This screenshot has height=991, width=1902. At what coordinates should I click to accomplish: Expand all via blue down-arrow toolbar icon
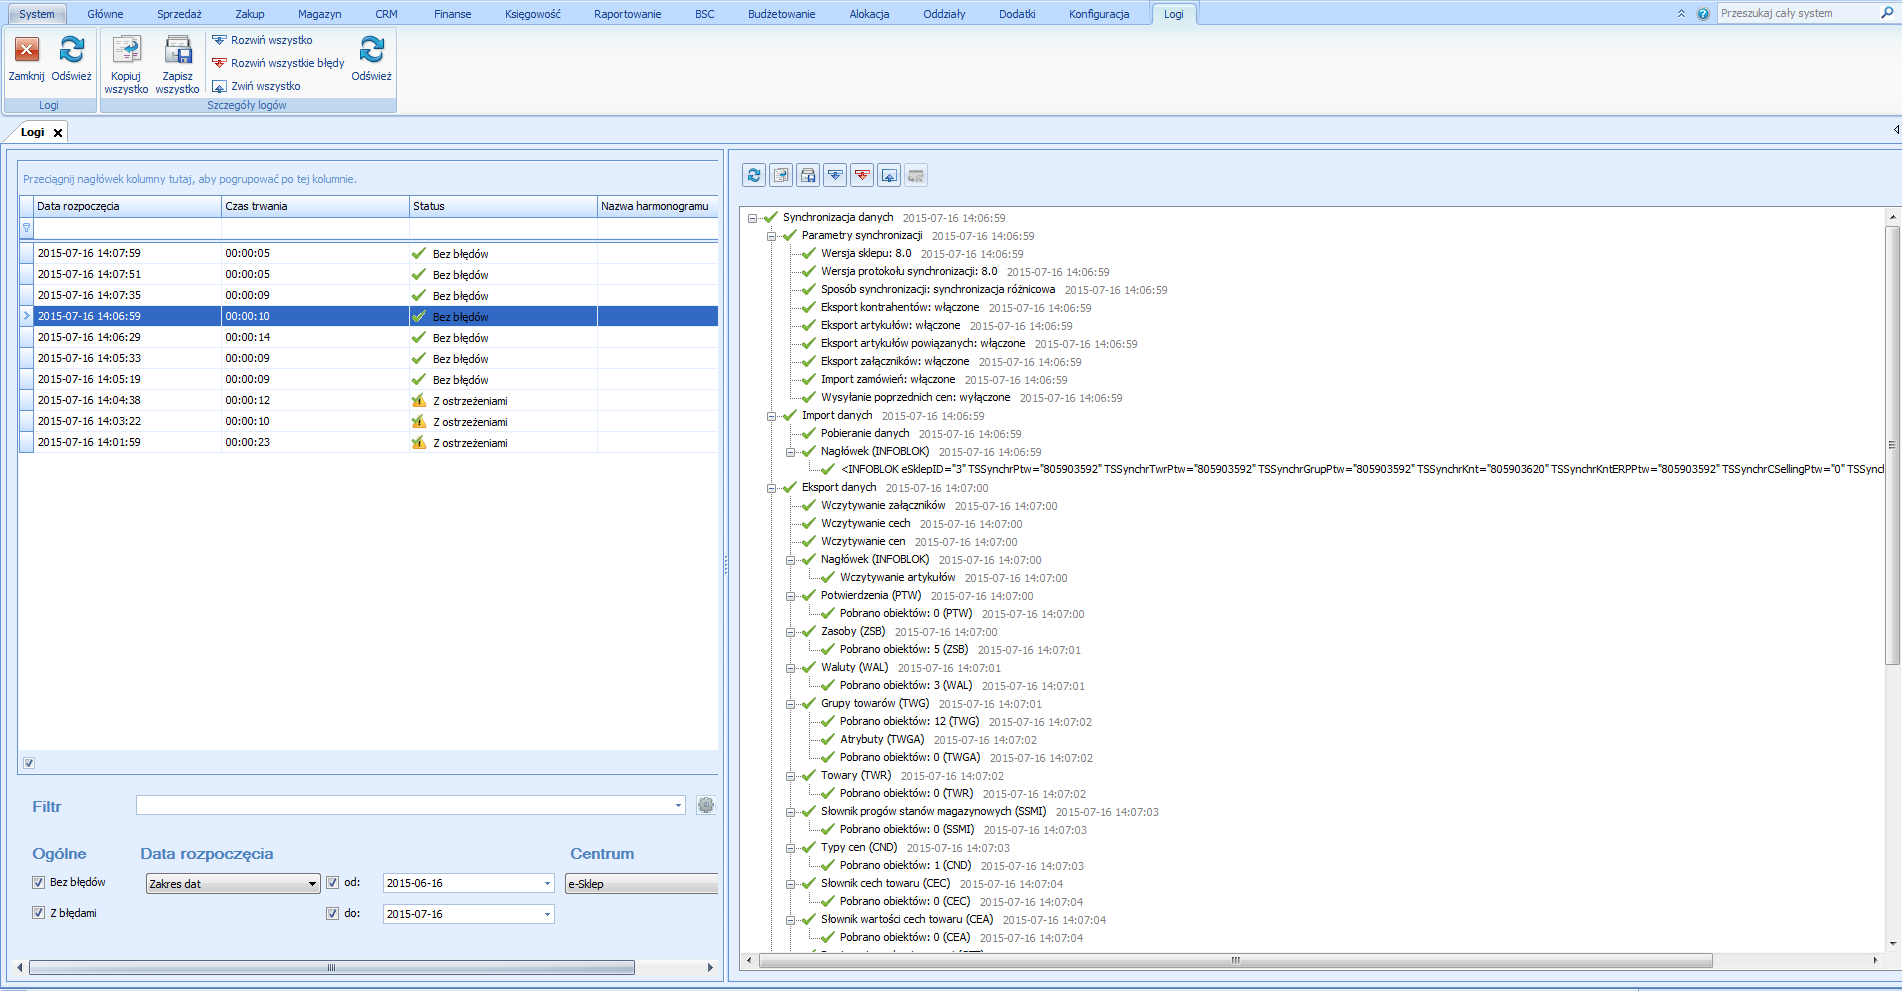[835, 175]
